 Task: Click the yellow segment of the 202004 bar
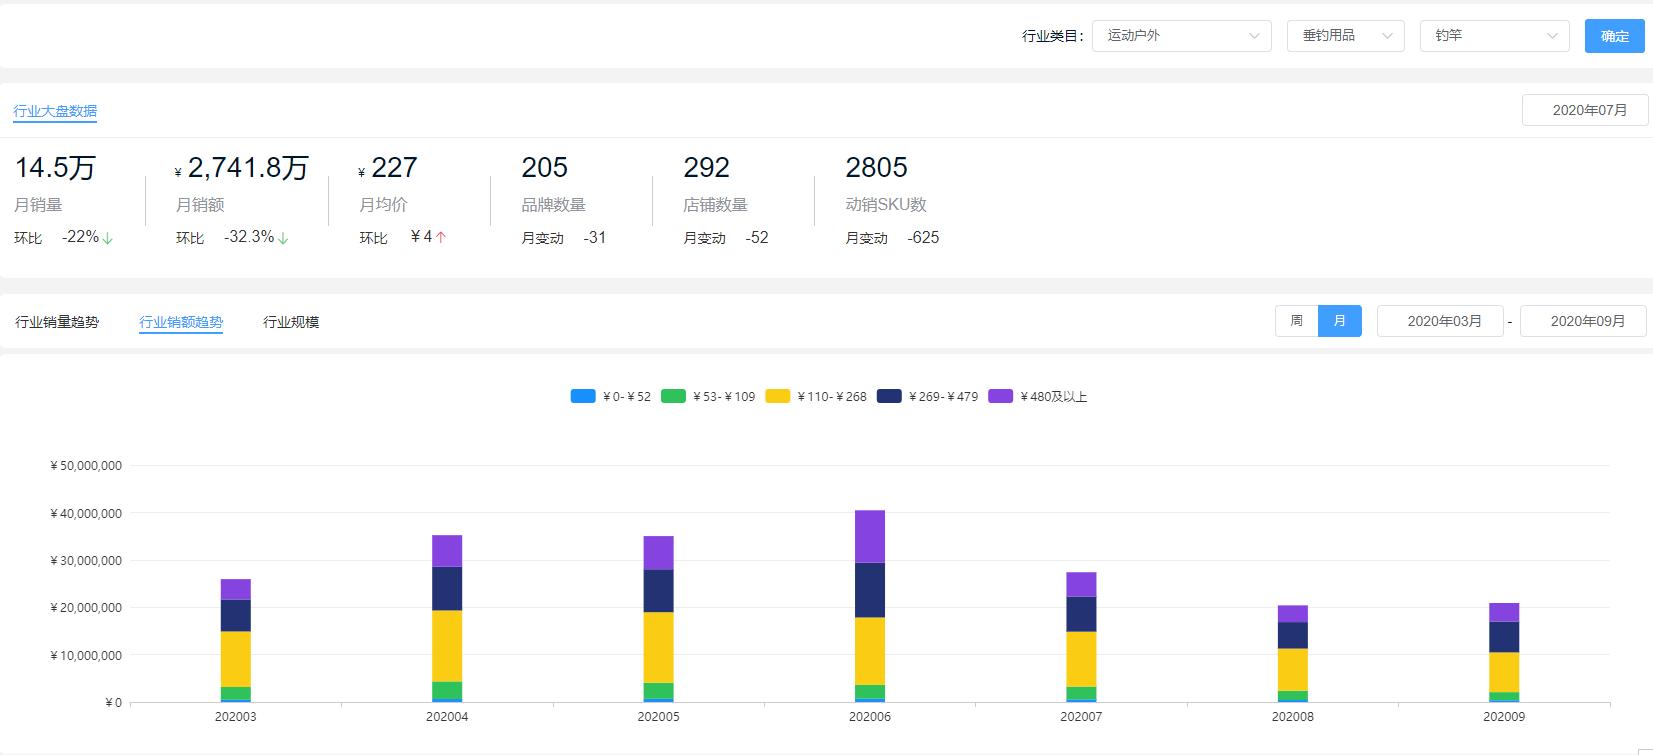coord(447,646)
